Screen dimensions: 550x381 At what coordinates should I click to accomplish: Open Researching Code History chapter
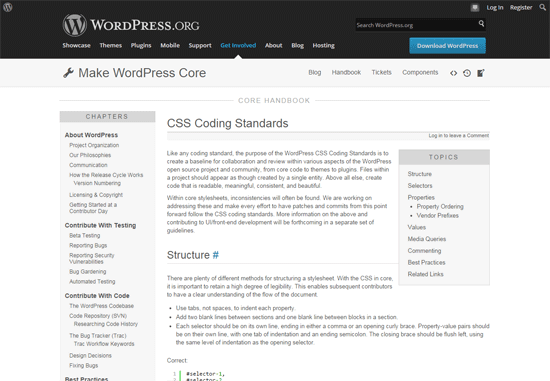coord(106,324)
